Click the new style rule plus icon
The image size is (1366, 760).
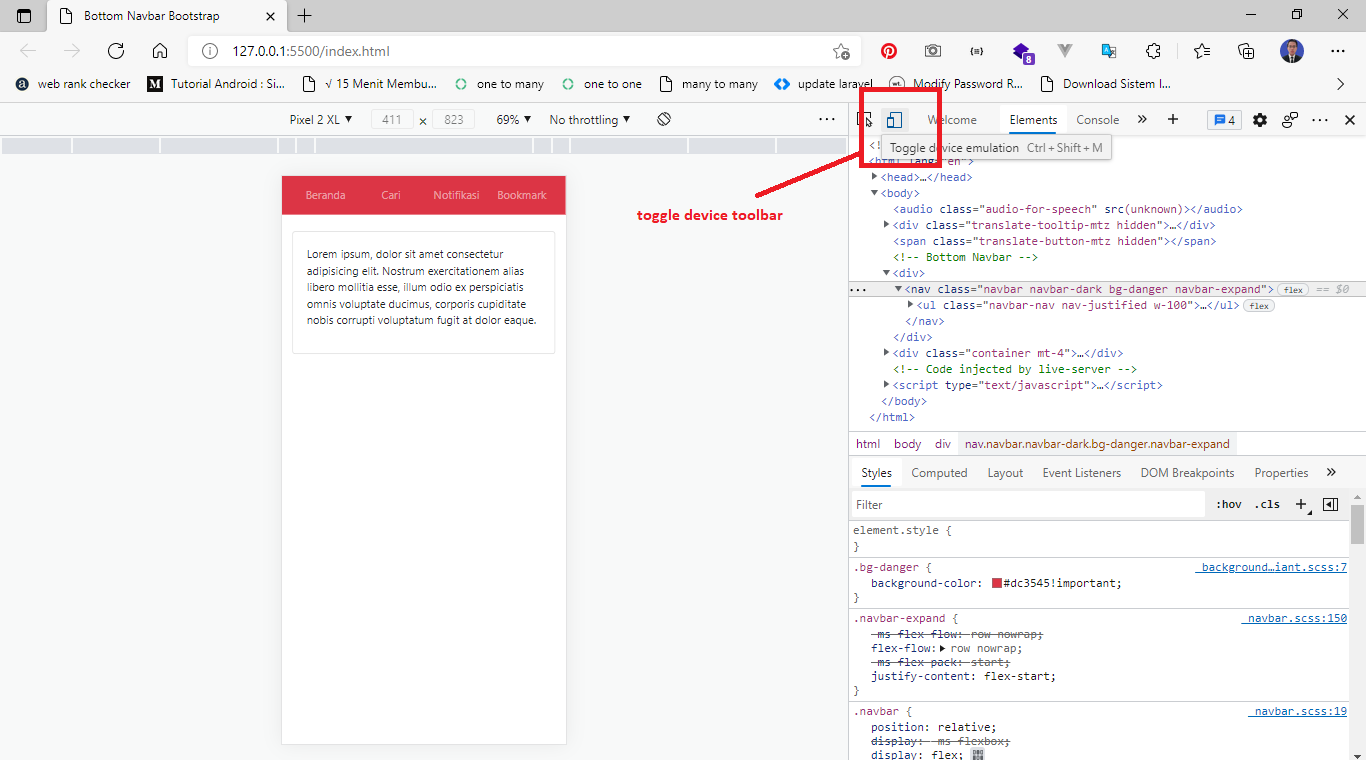point(1301,504)
